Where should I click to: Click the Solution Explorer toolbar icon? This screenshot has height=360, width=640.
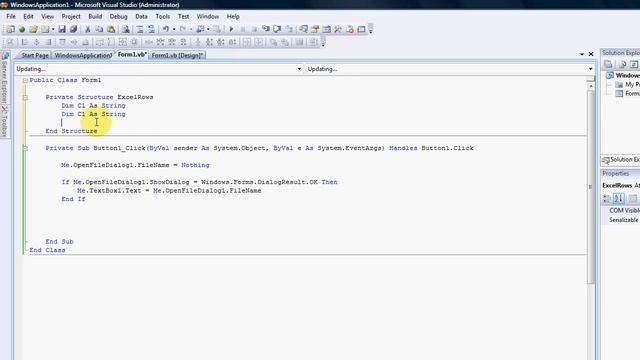[x=303, y=29]
